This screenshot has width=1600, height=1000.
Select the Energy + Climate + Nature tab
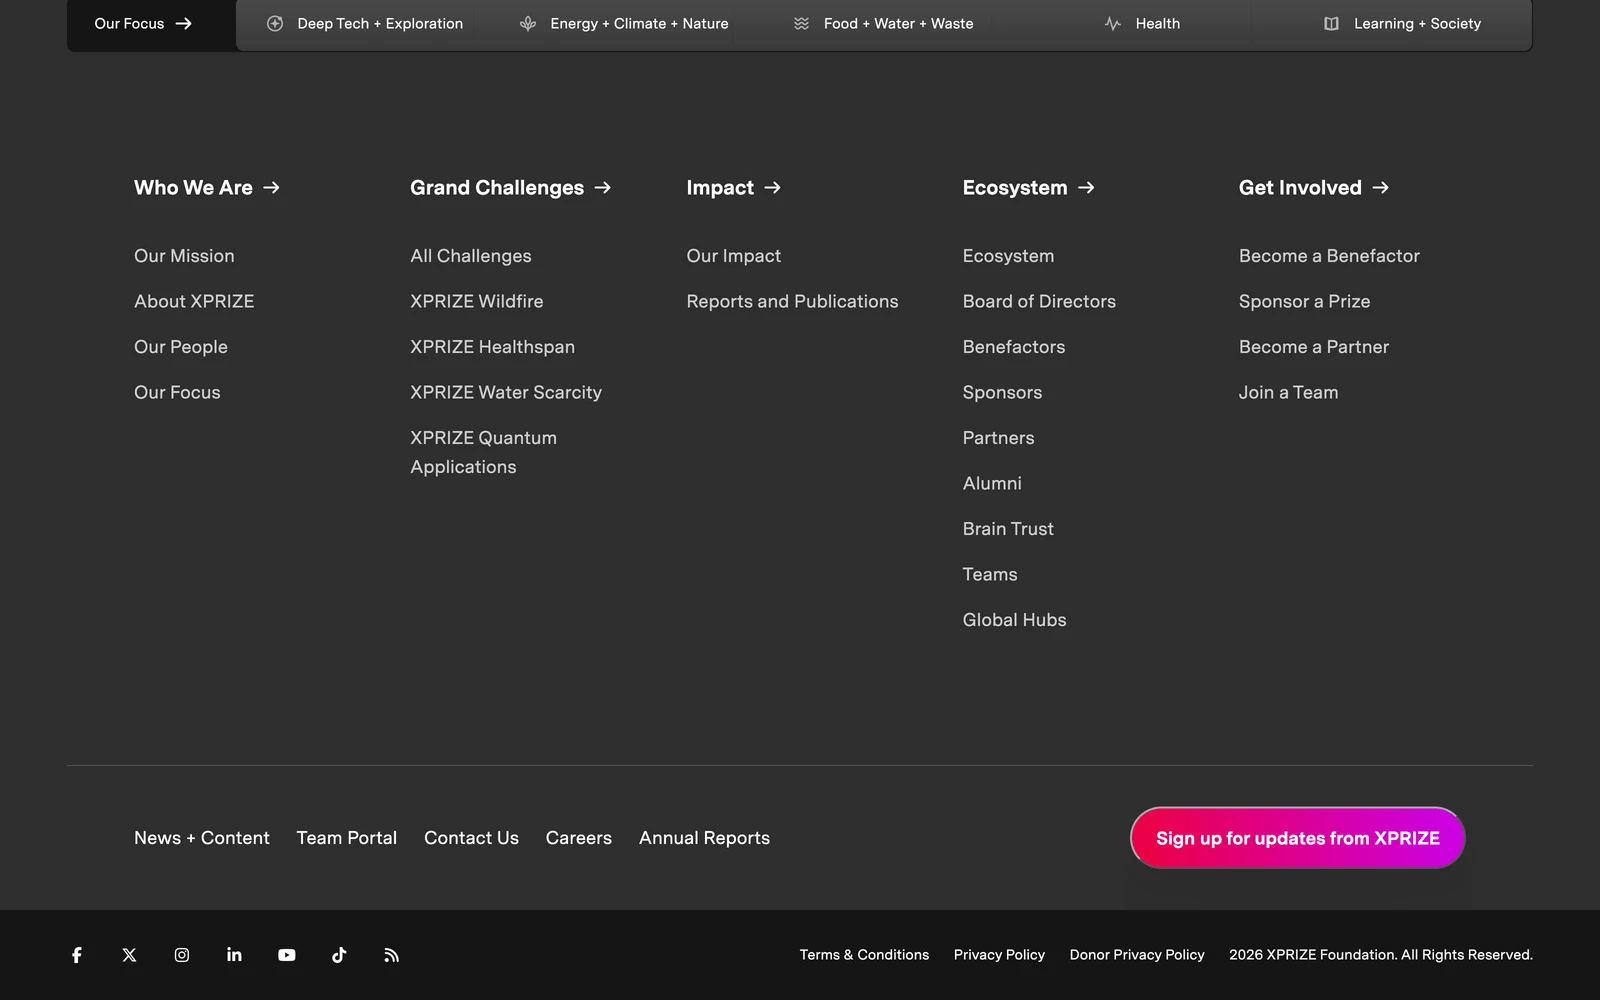click(625, 23)
